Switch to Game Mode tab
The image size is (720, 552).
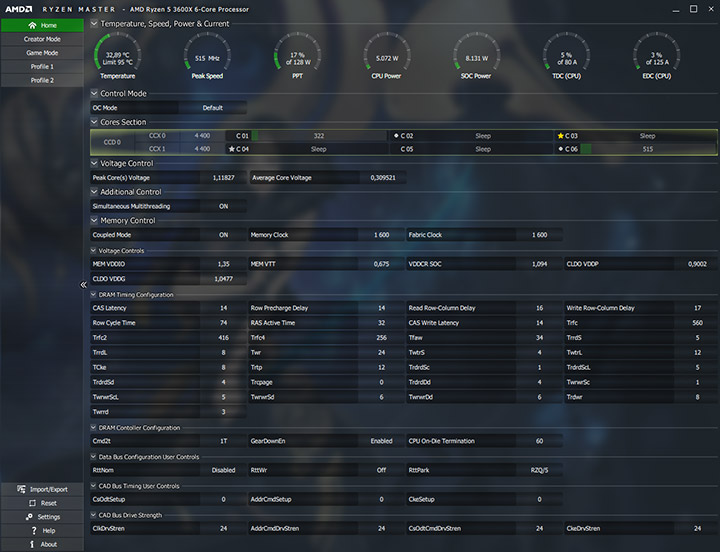[x=42, y=53]
